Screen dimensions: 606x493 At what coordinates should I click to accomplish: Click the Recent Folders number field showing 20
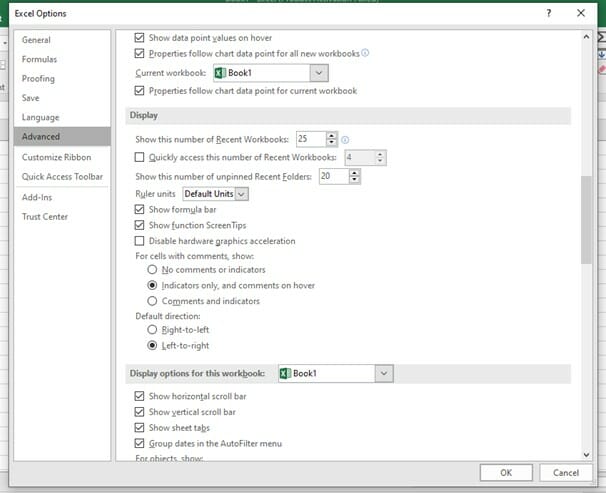(x=334, y=177)
